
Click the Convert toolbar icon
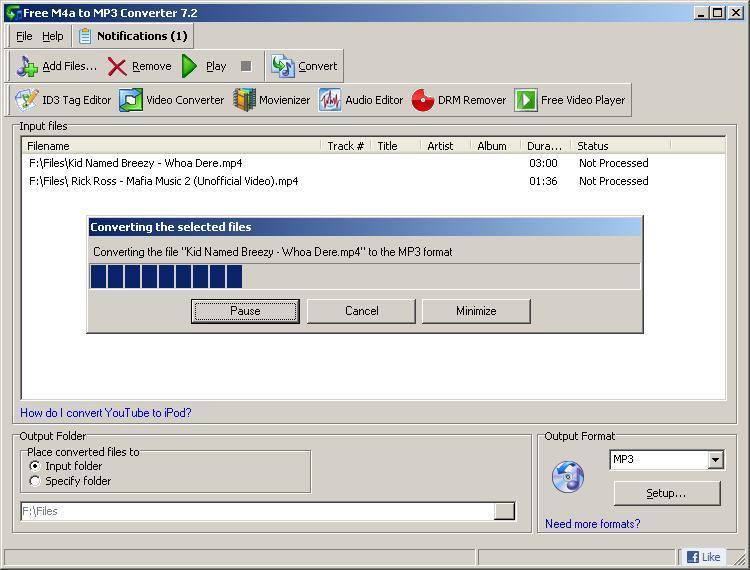click(283, 66)
